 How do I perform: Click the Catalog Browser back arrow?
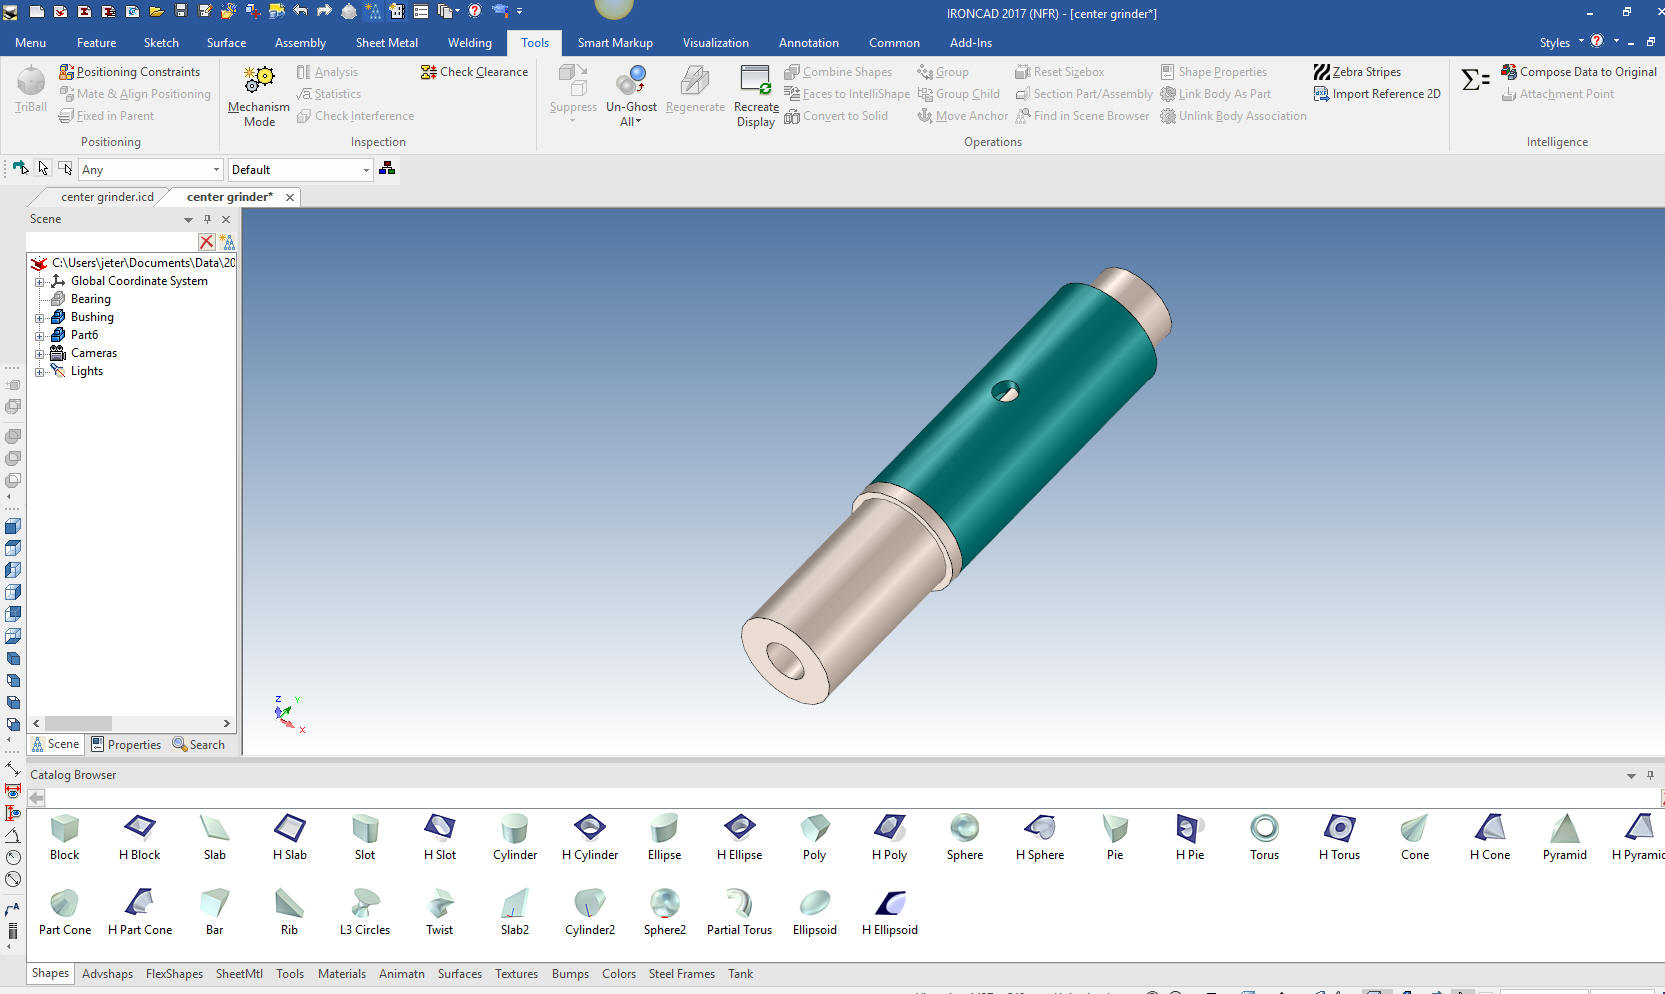point(37,798)
